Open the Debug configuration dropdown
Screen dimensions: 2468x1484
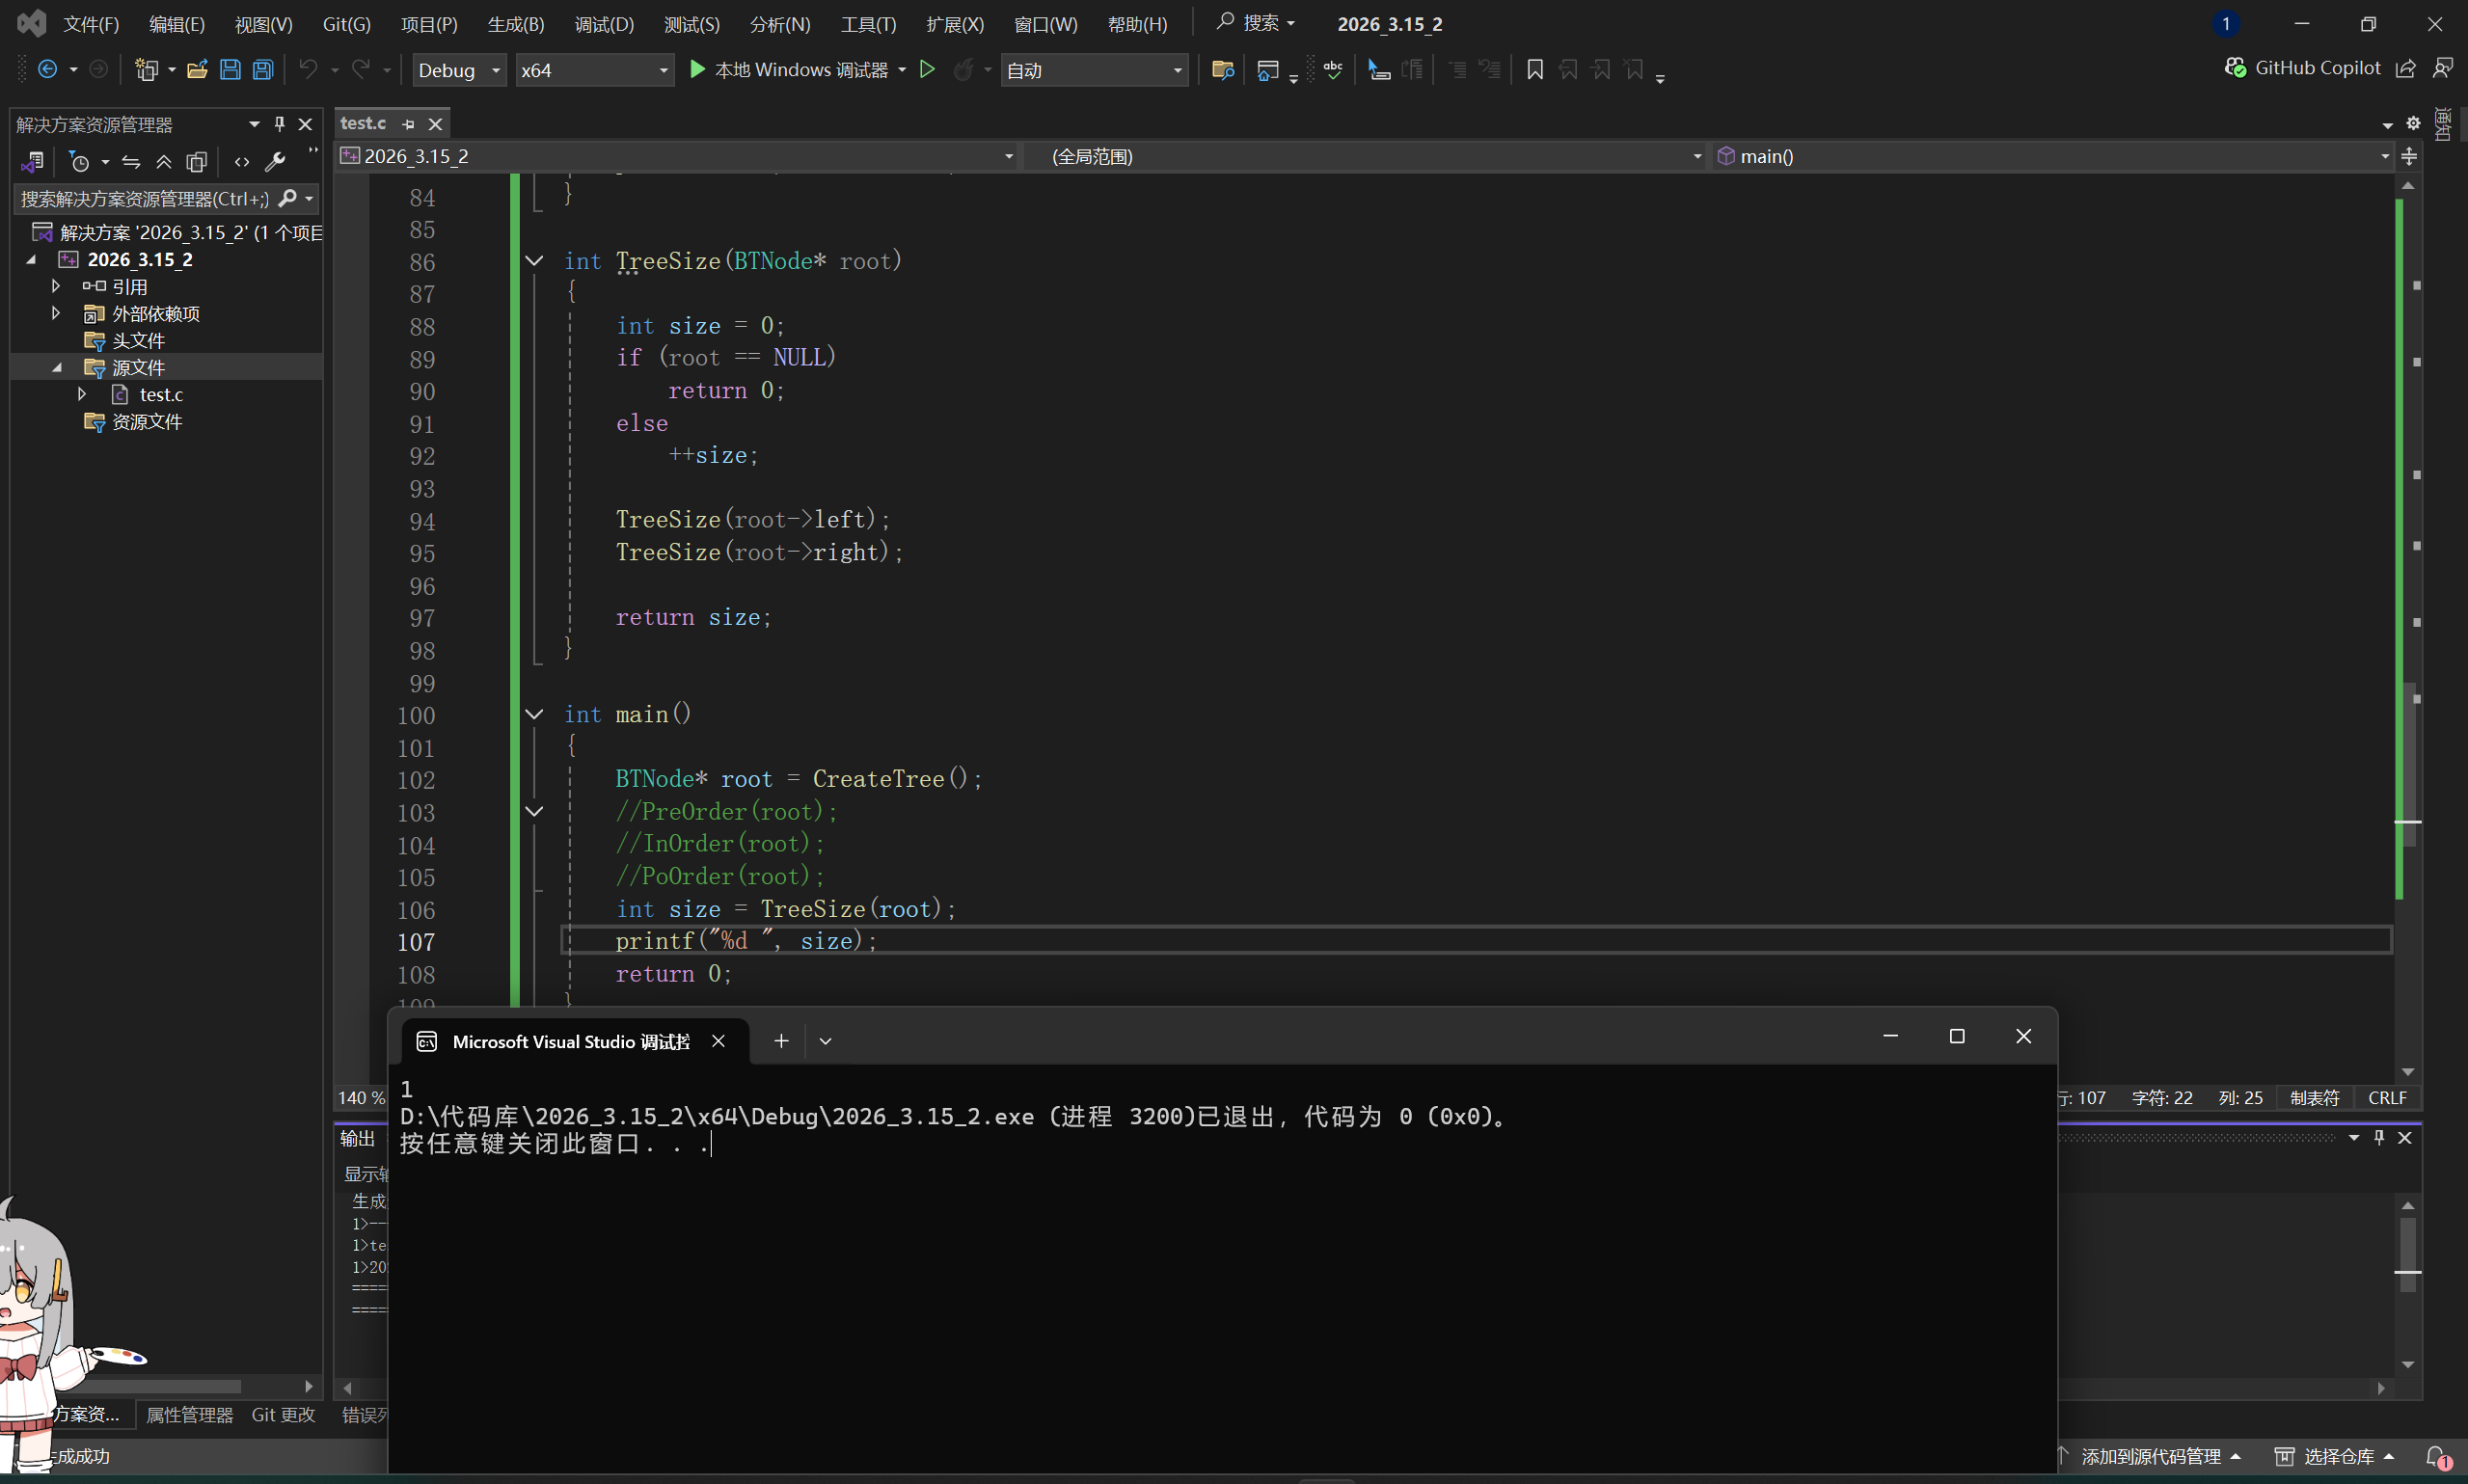point(459,70)
